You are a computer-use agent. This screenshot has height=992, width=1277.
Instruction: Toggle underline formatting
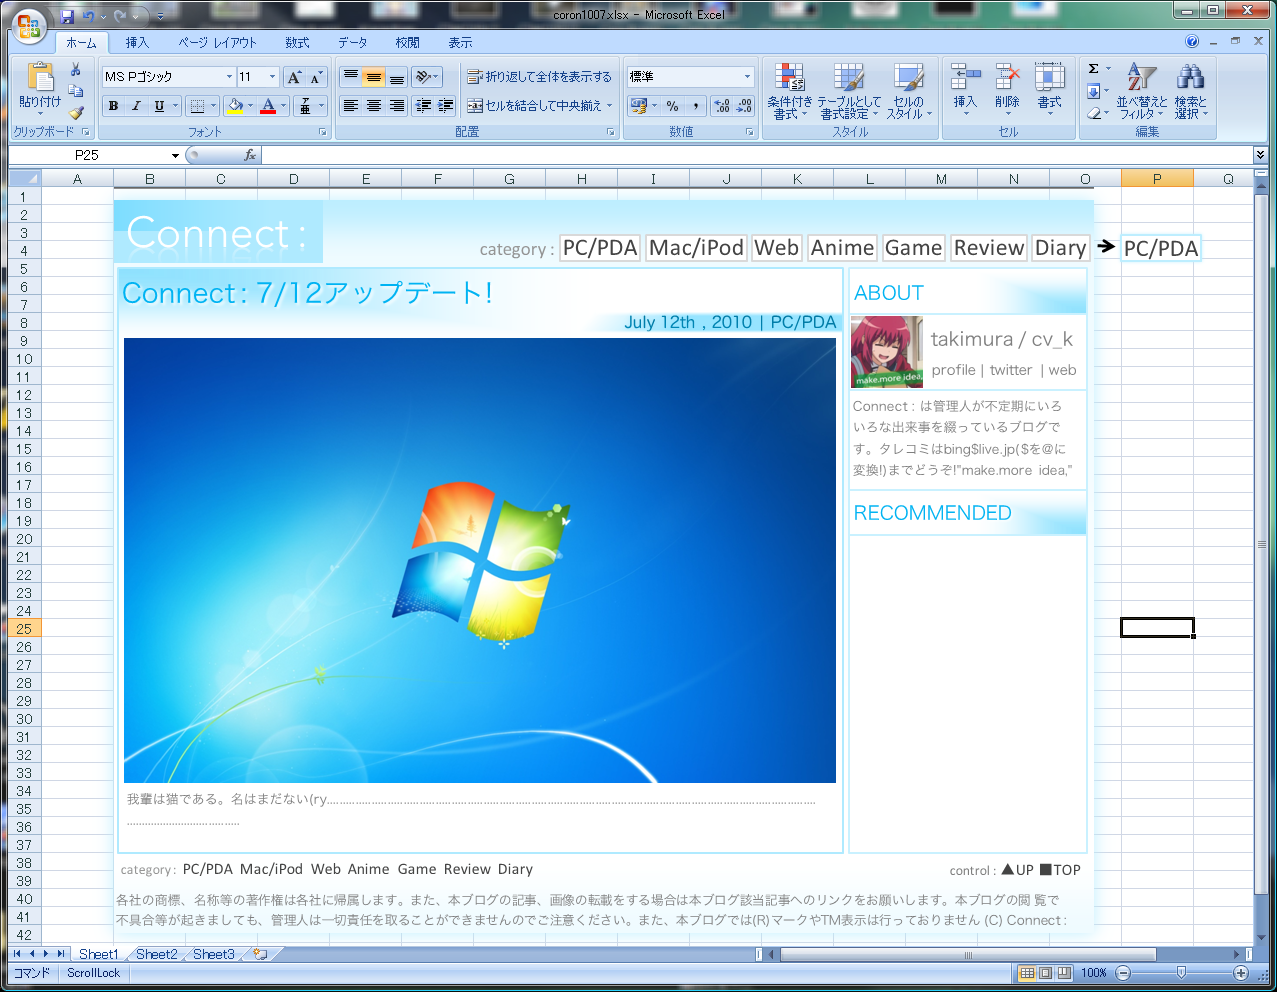pyautogui.click(x=159, y=106)
